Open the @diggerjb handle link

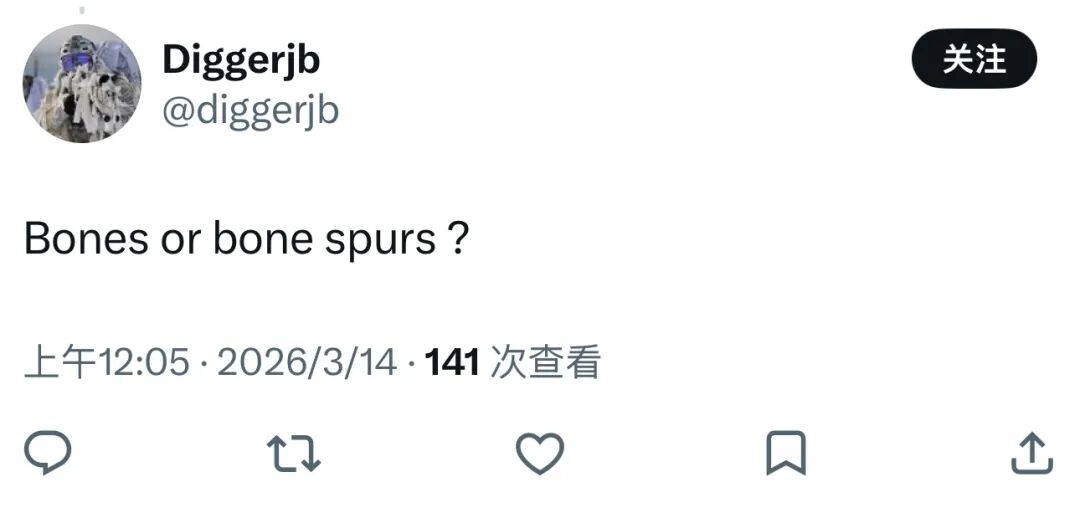(x=250, y=110)
